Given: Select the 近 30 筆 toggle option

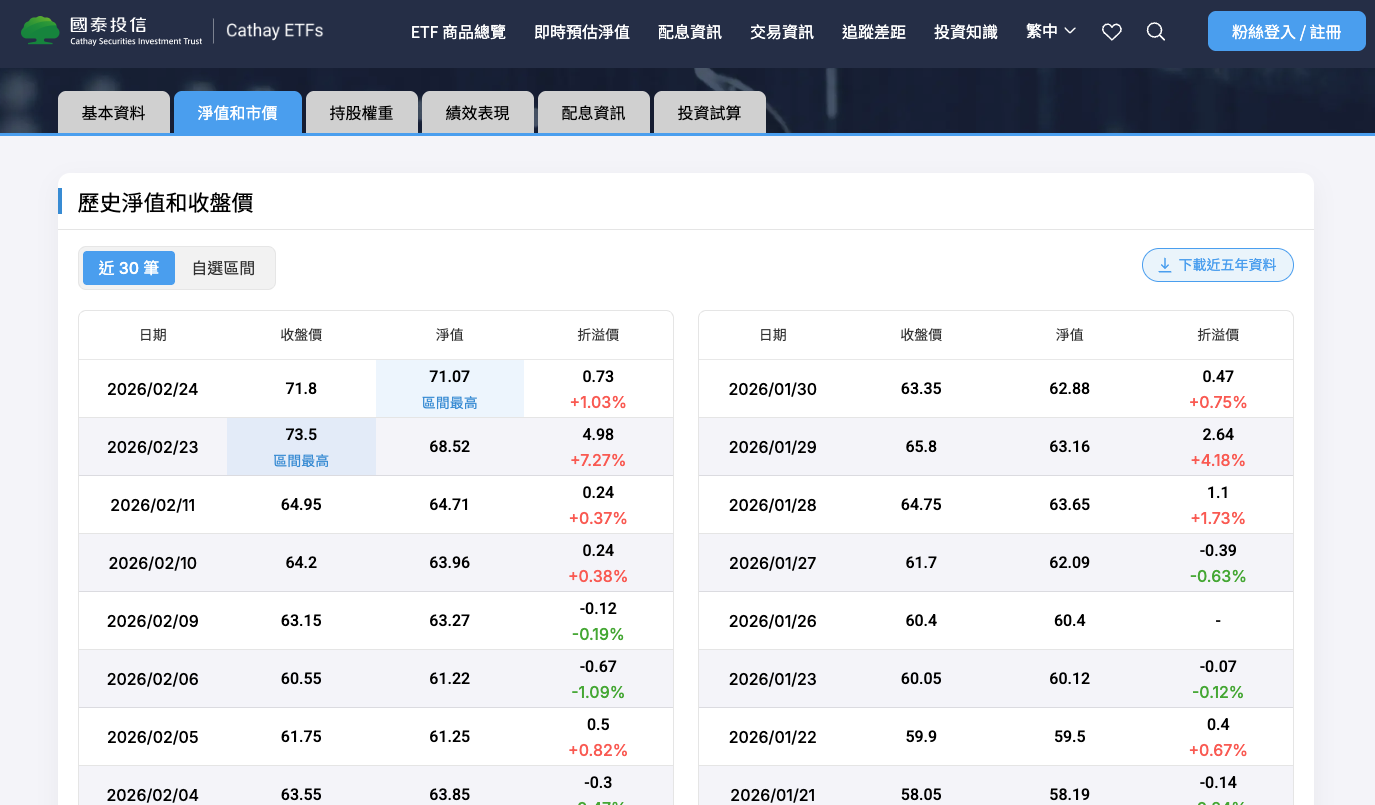Looking at the screenshot, I should click(x=128, y=268).
